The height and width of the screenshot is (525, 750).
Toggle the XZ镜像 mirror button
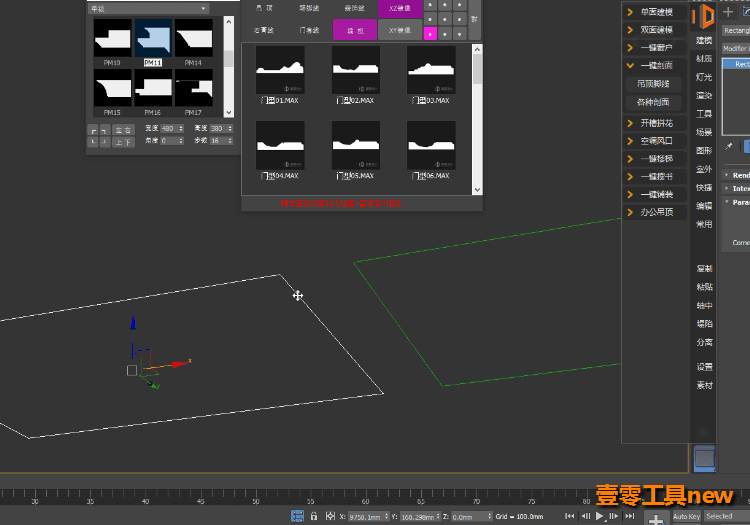[400, 8]
